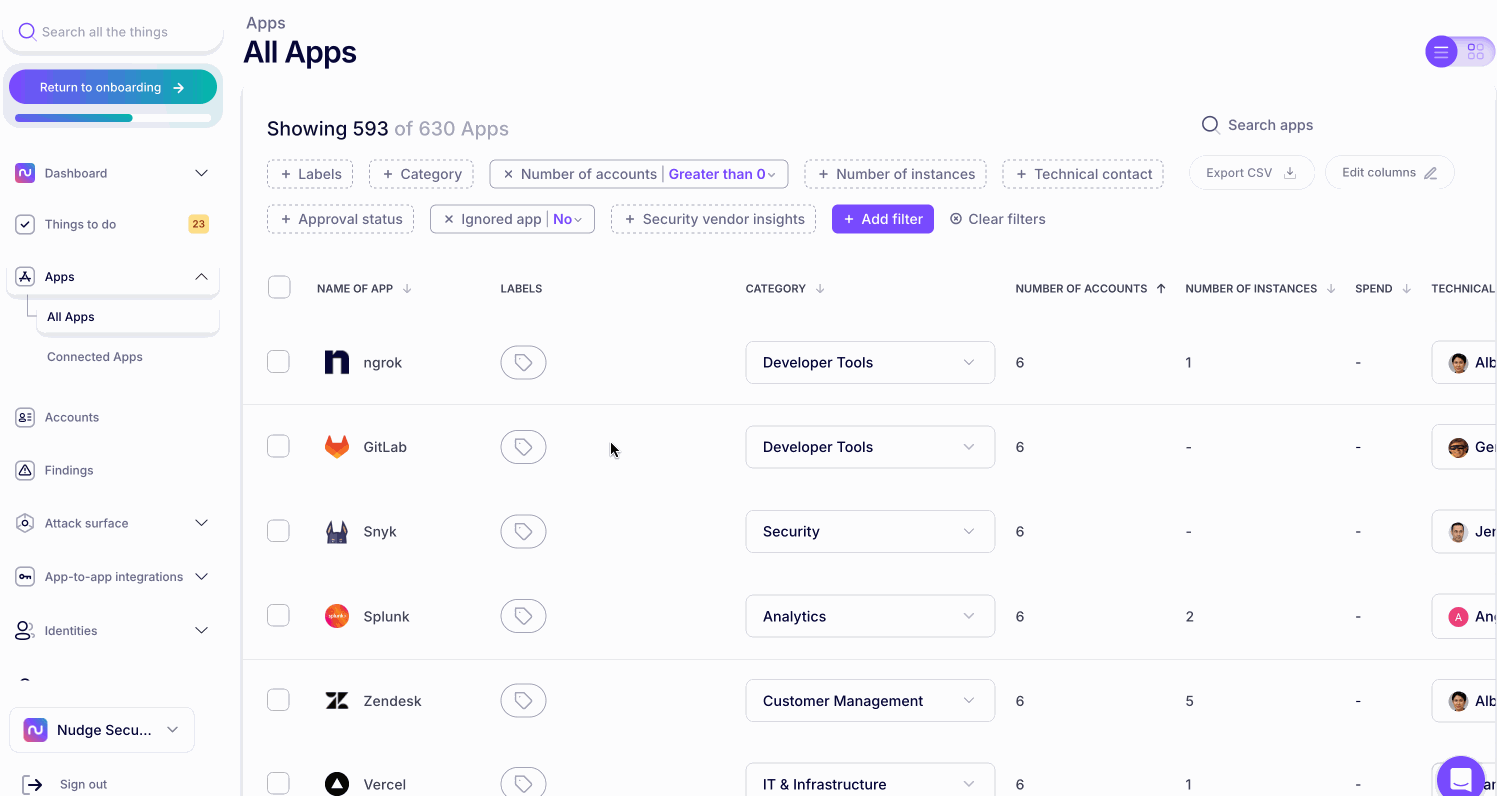Switch to grid view icon

[x=1475, y=52]
